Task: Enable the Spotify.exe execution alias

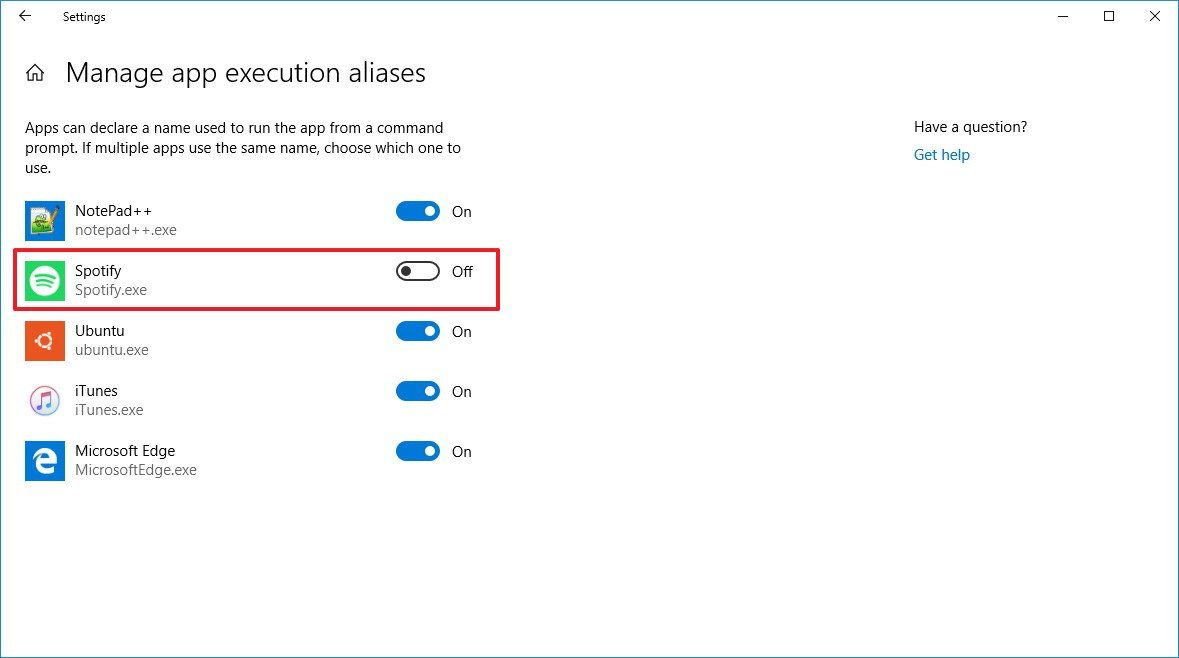Action: click(x=417, y=271)
